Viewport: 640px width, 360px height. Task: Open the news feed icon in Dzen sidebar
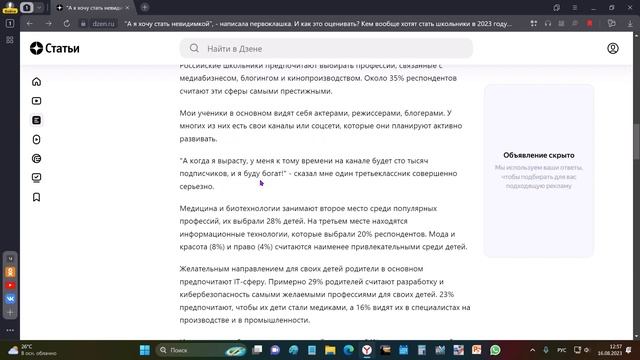[x=36, y=158]
